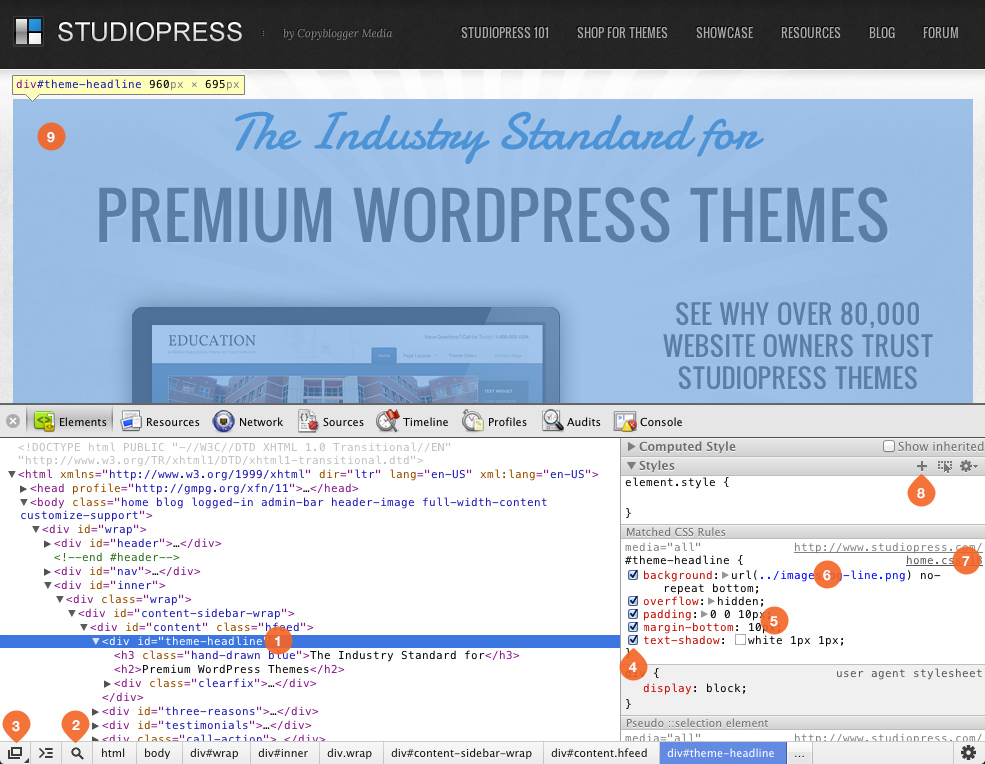
Task: Open the DevTools settings gear at bottom right
Action: (967, 753)
